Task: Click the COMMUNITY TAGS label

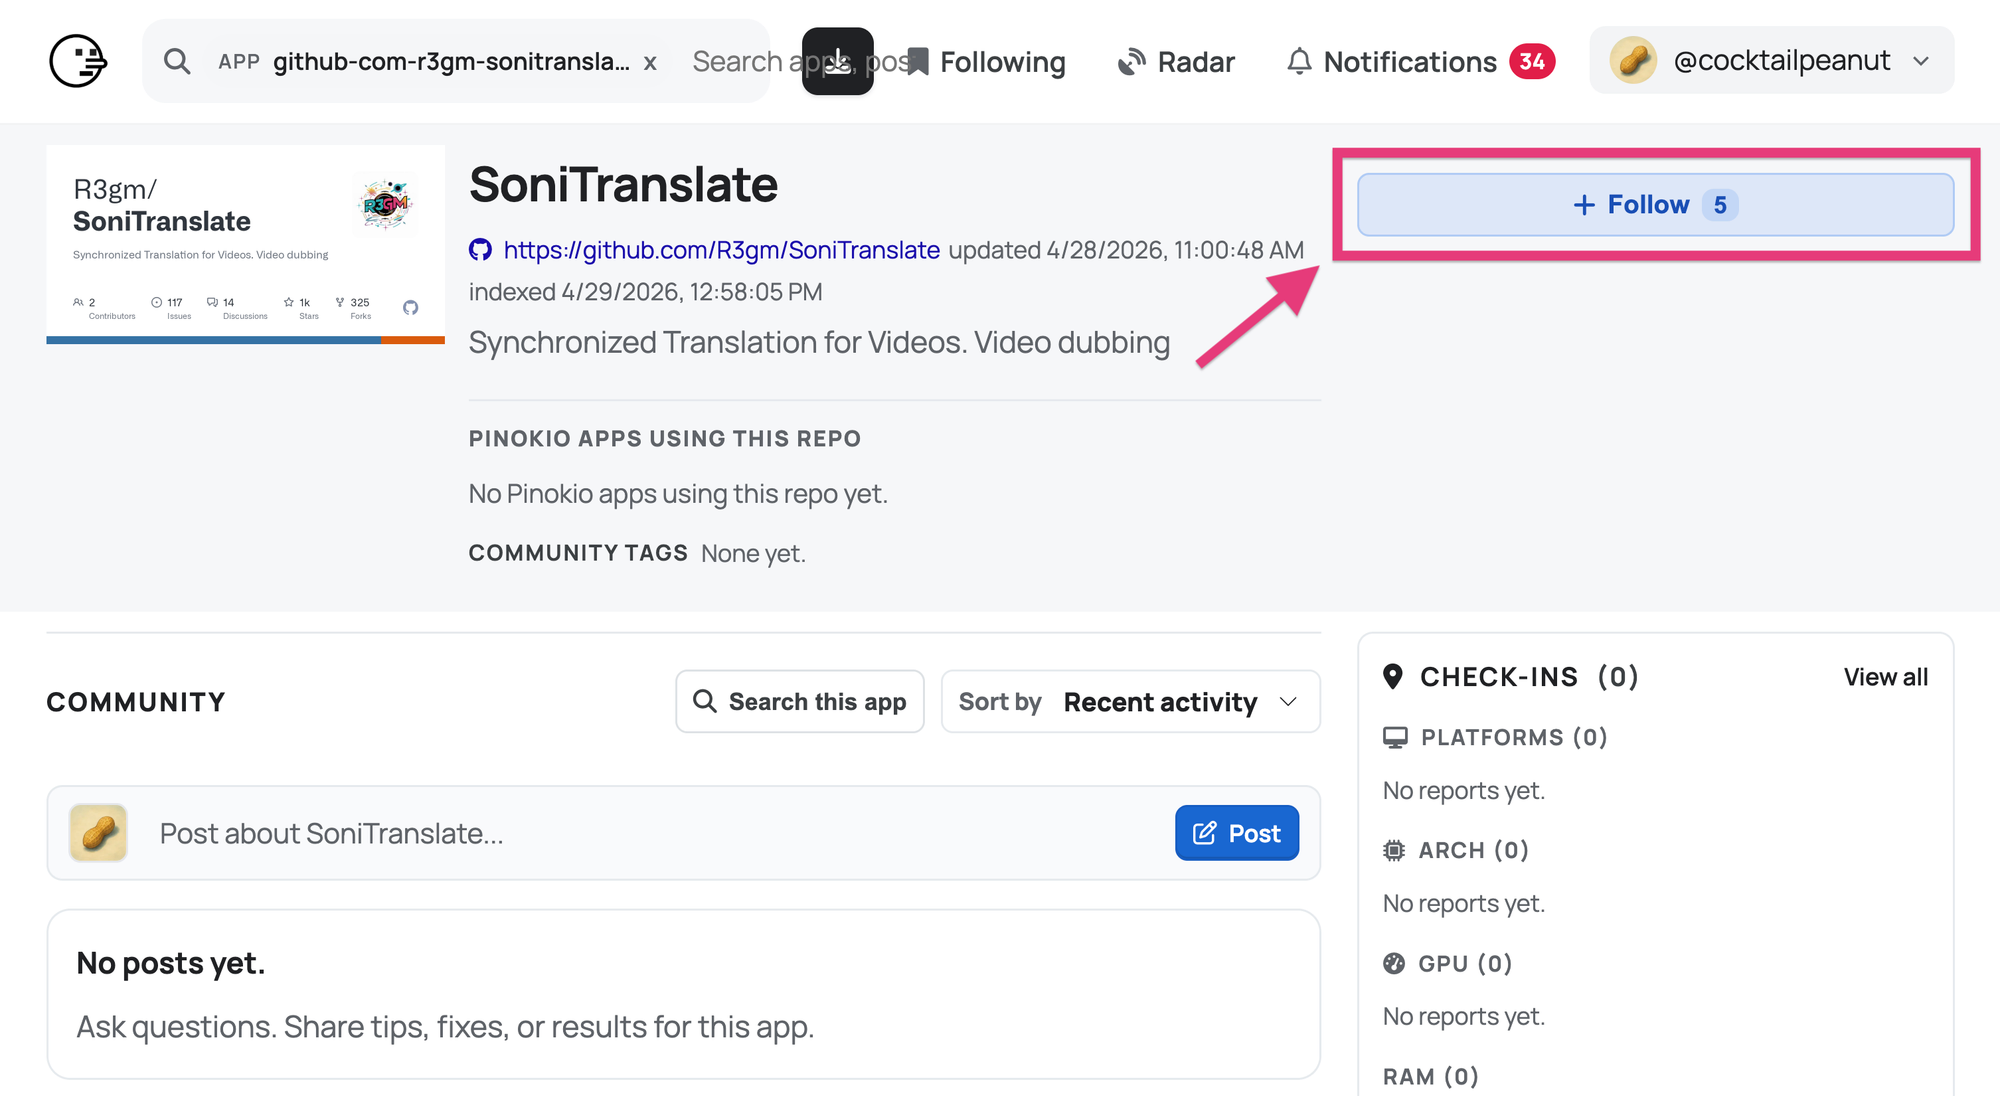Action: coord(578,553)
